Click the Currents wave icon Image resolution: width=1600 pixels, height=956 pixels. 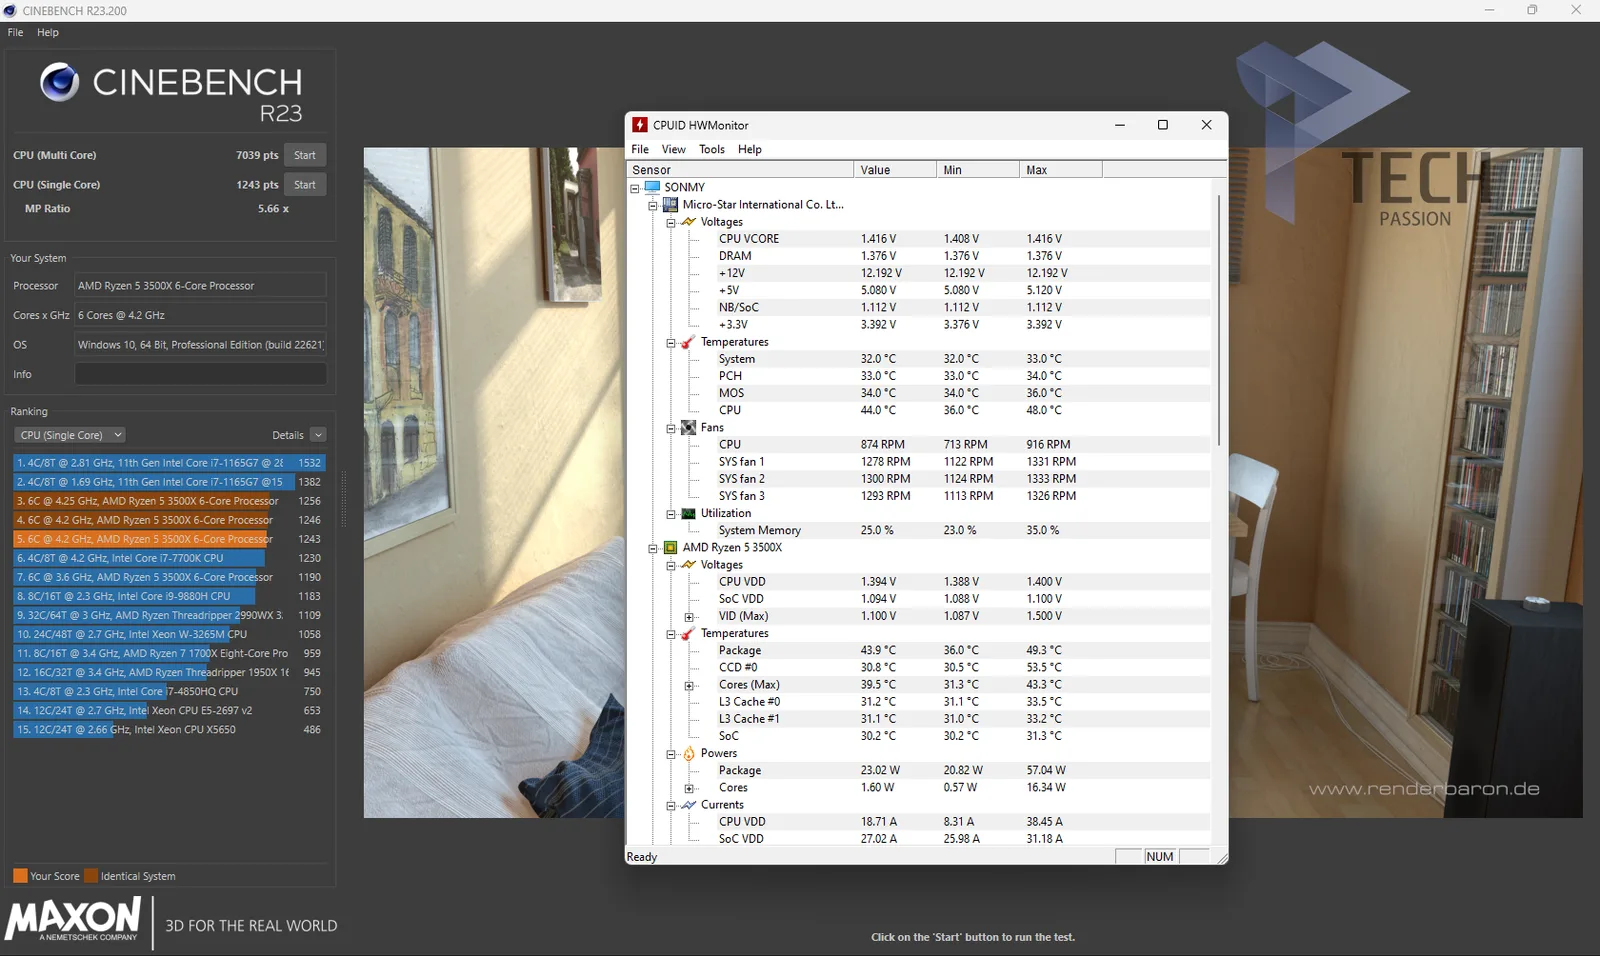coord(688,805)
